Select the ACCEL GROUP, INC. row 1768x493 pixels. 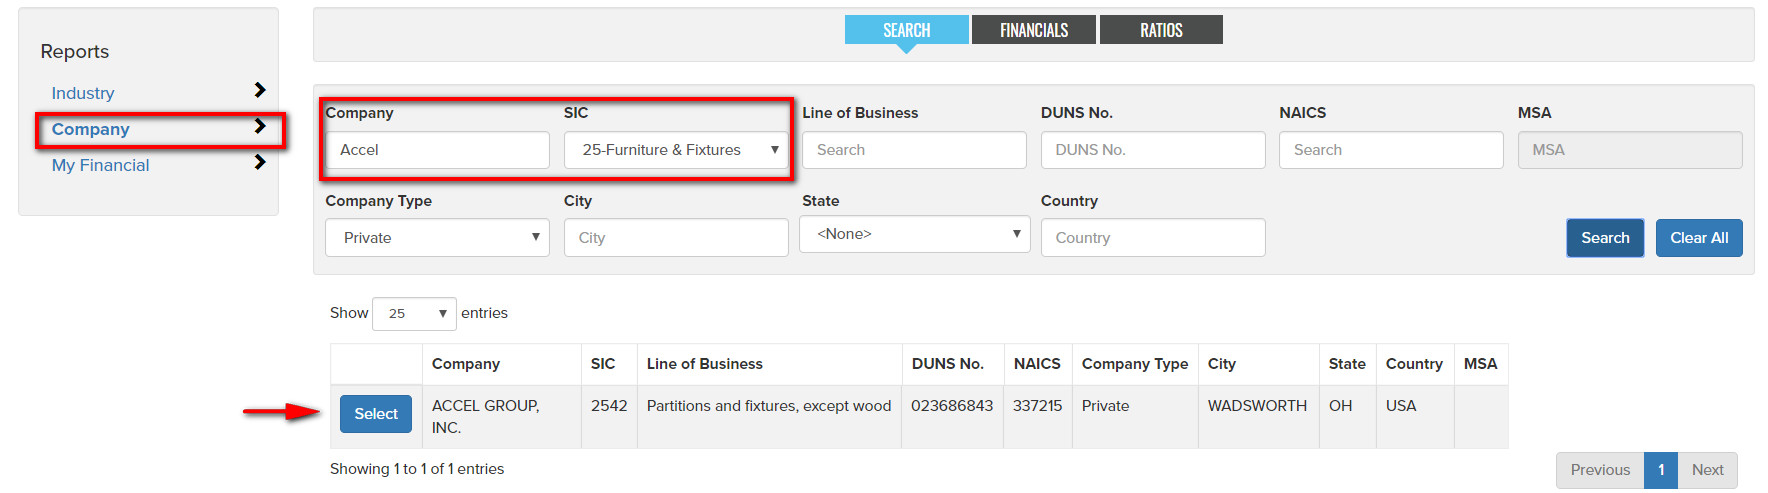(376, 414)
